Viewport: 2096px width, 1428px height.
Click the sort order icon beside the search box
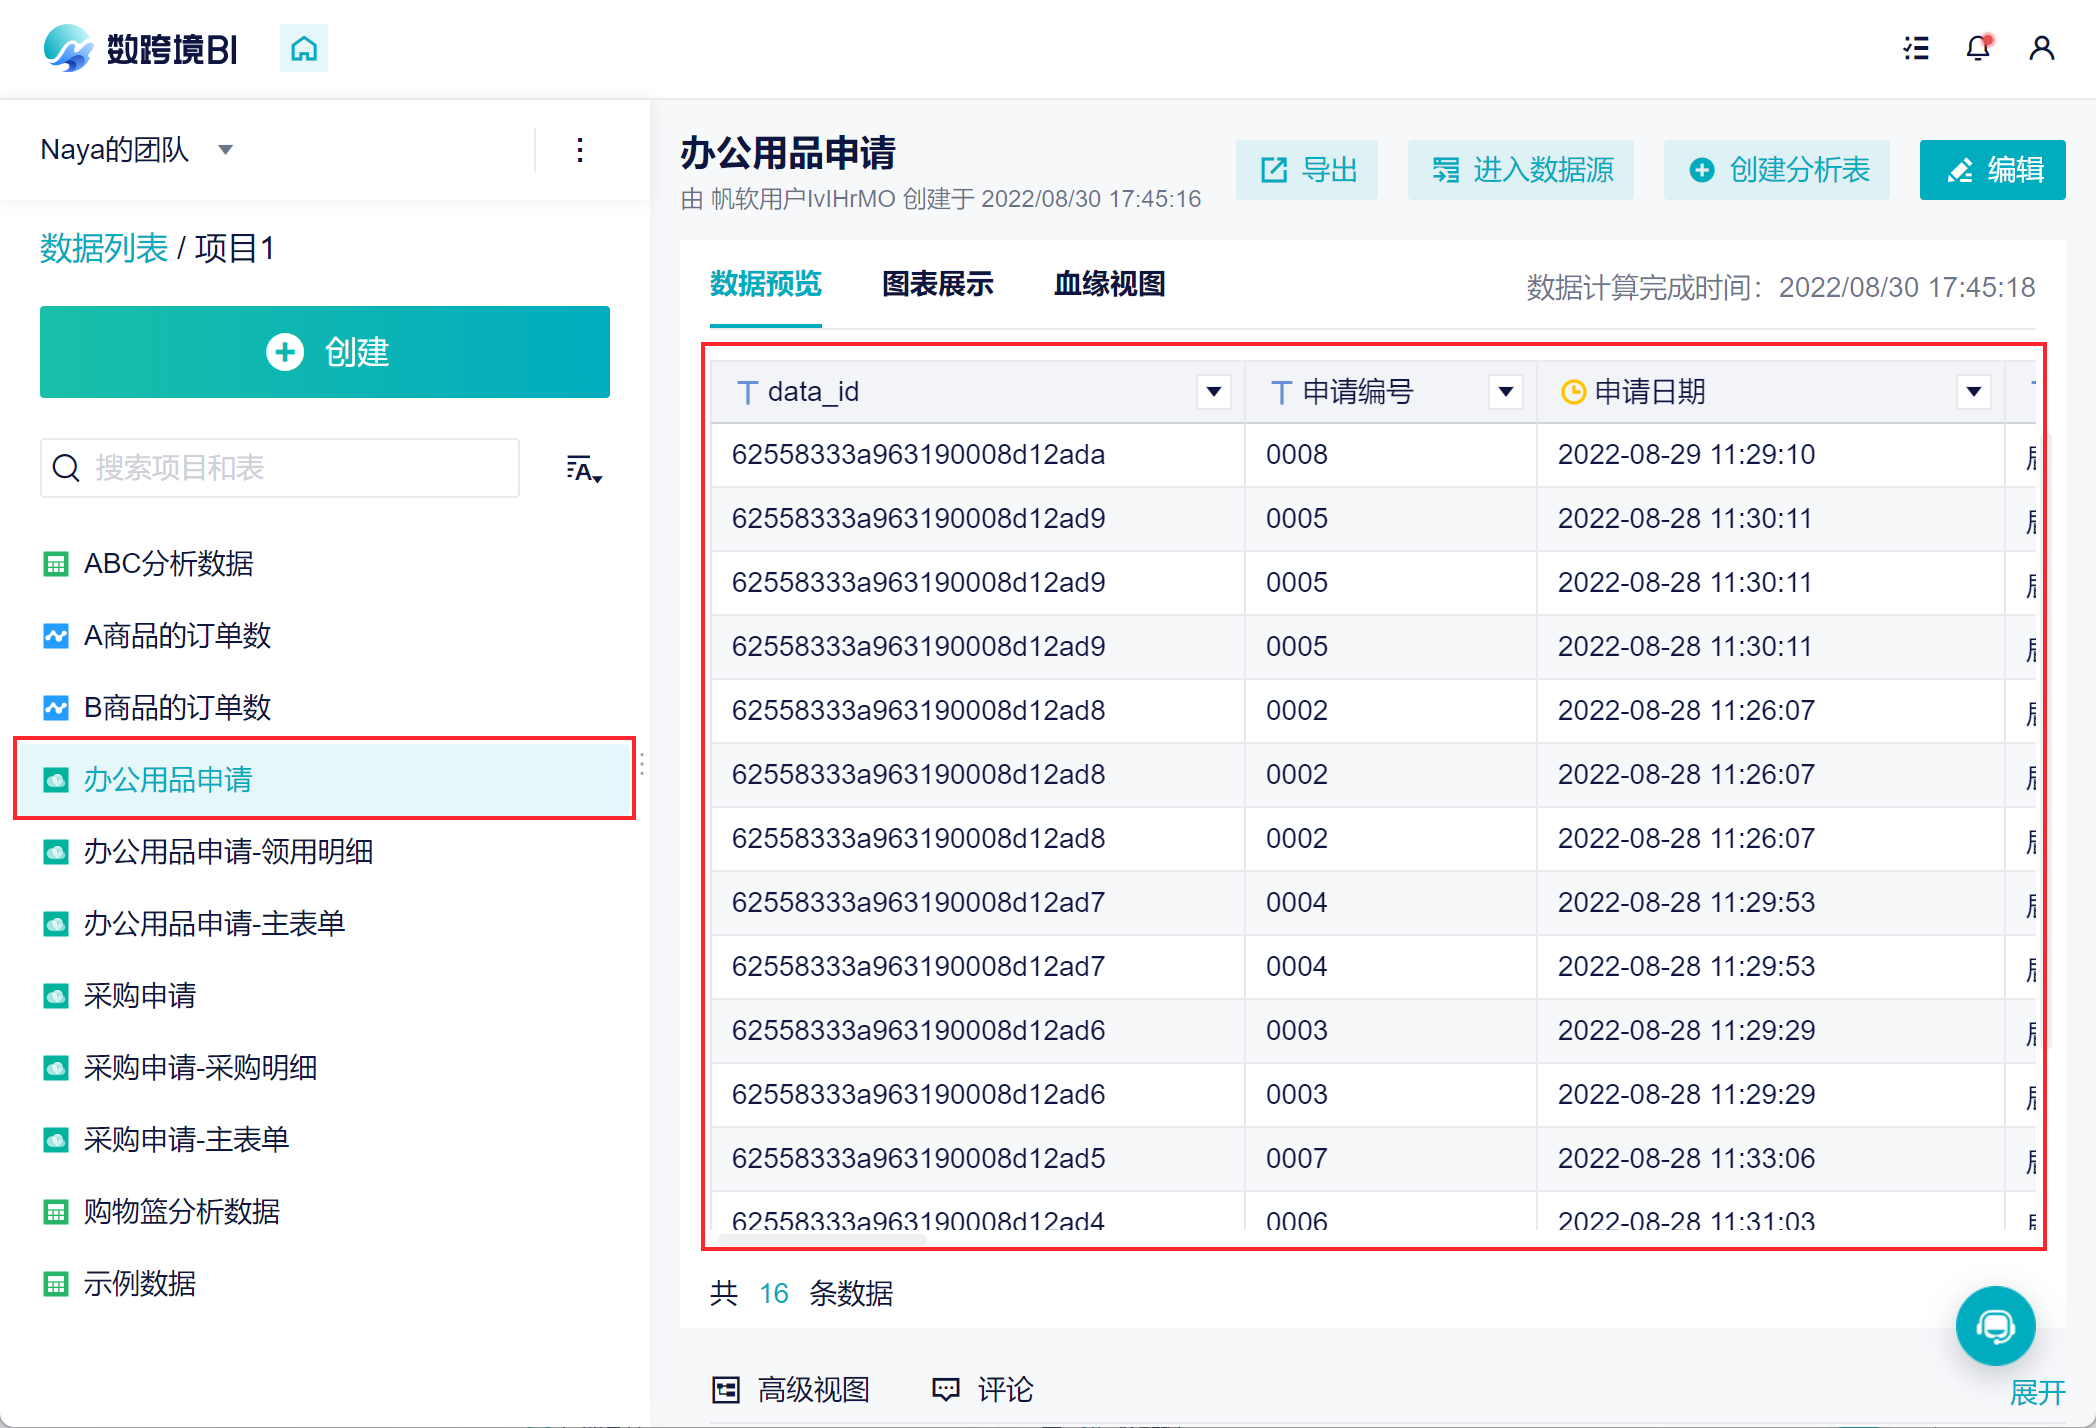click(x=583, y=468)
